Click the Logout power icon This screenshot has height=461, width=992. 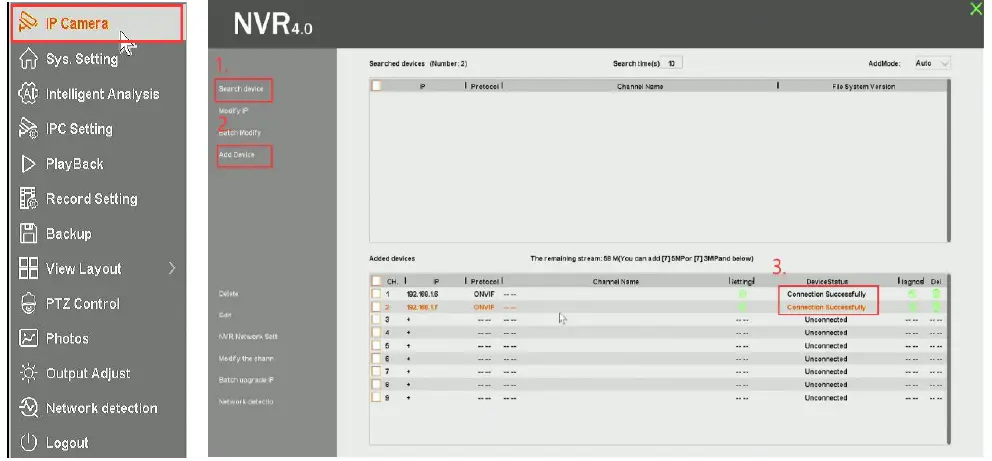tap(28, 443)
